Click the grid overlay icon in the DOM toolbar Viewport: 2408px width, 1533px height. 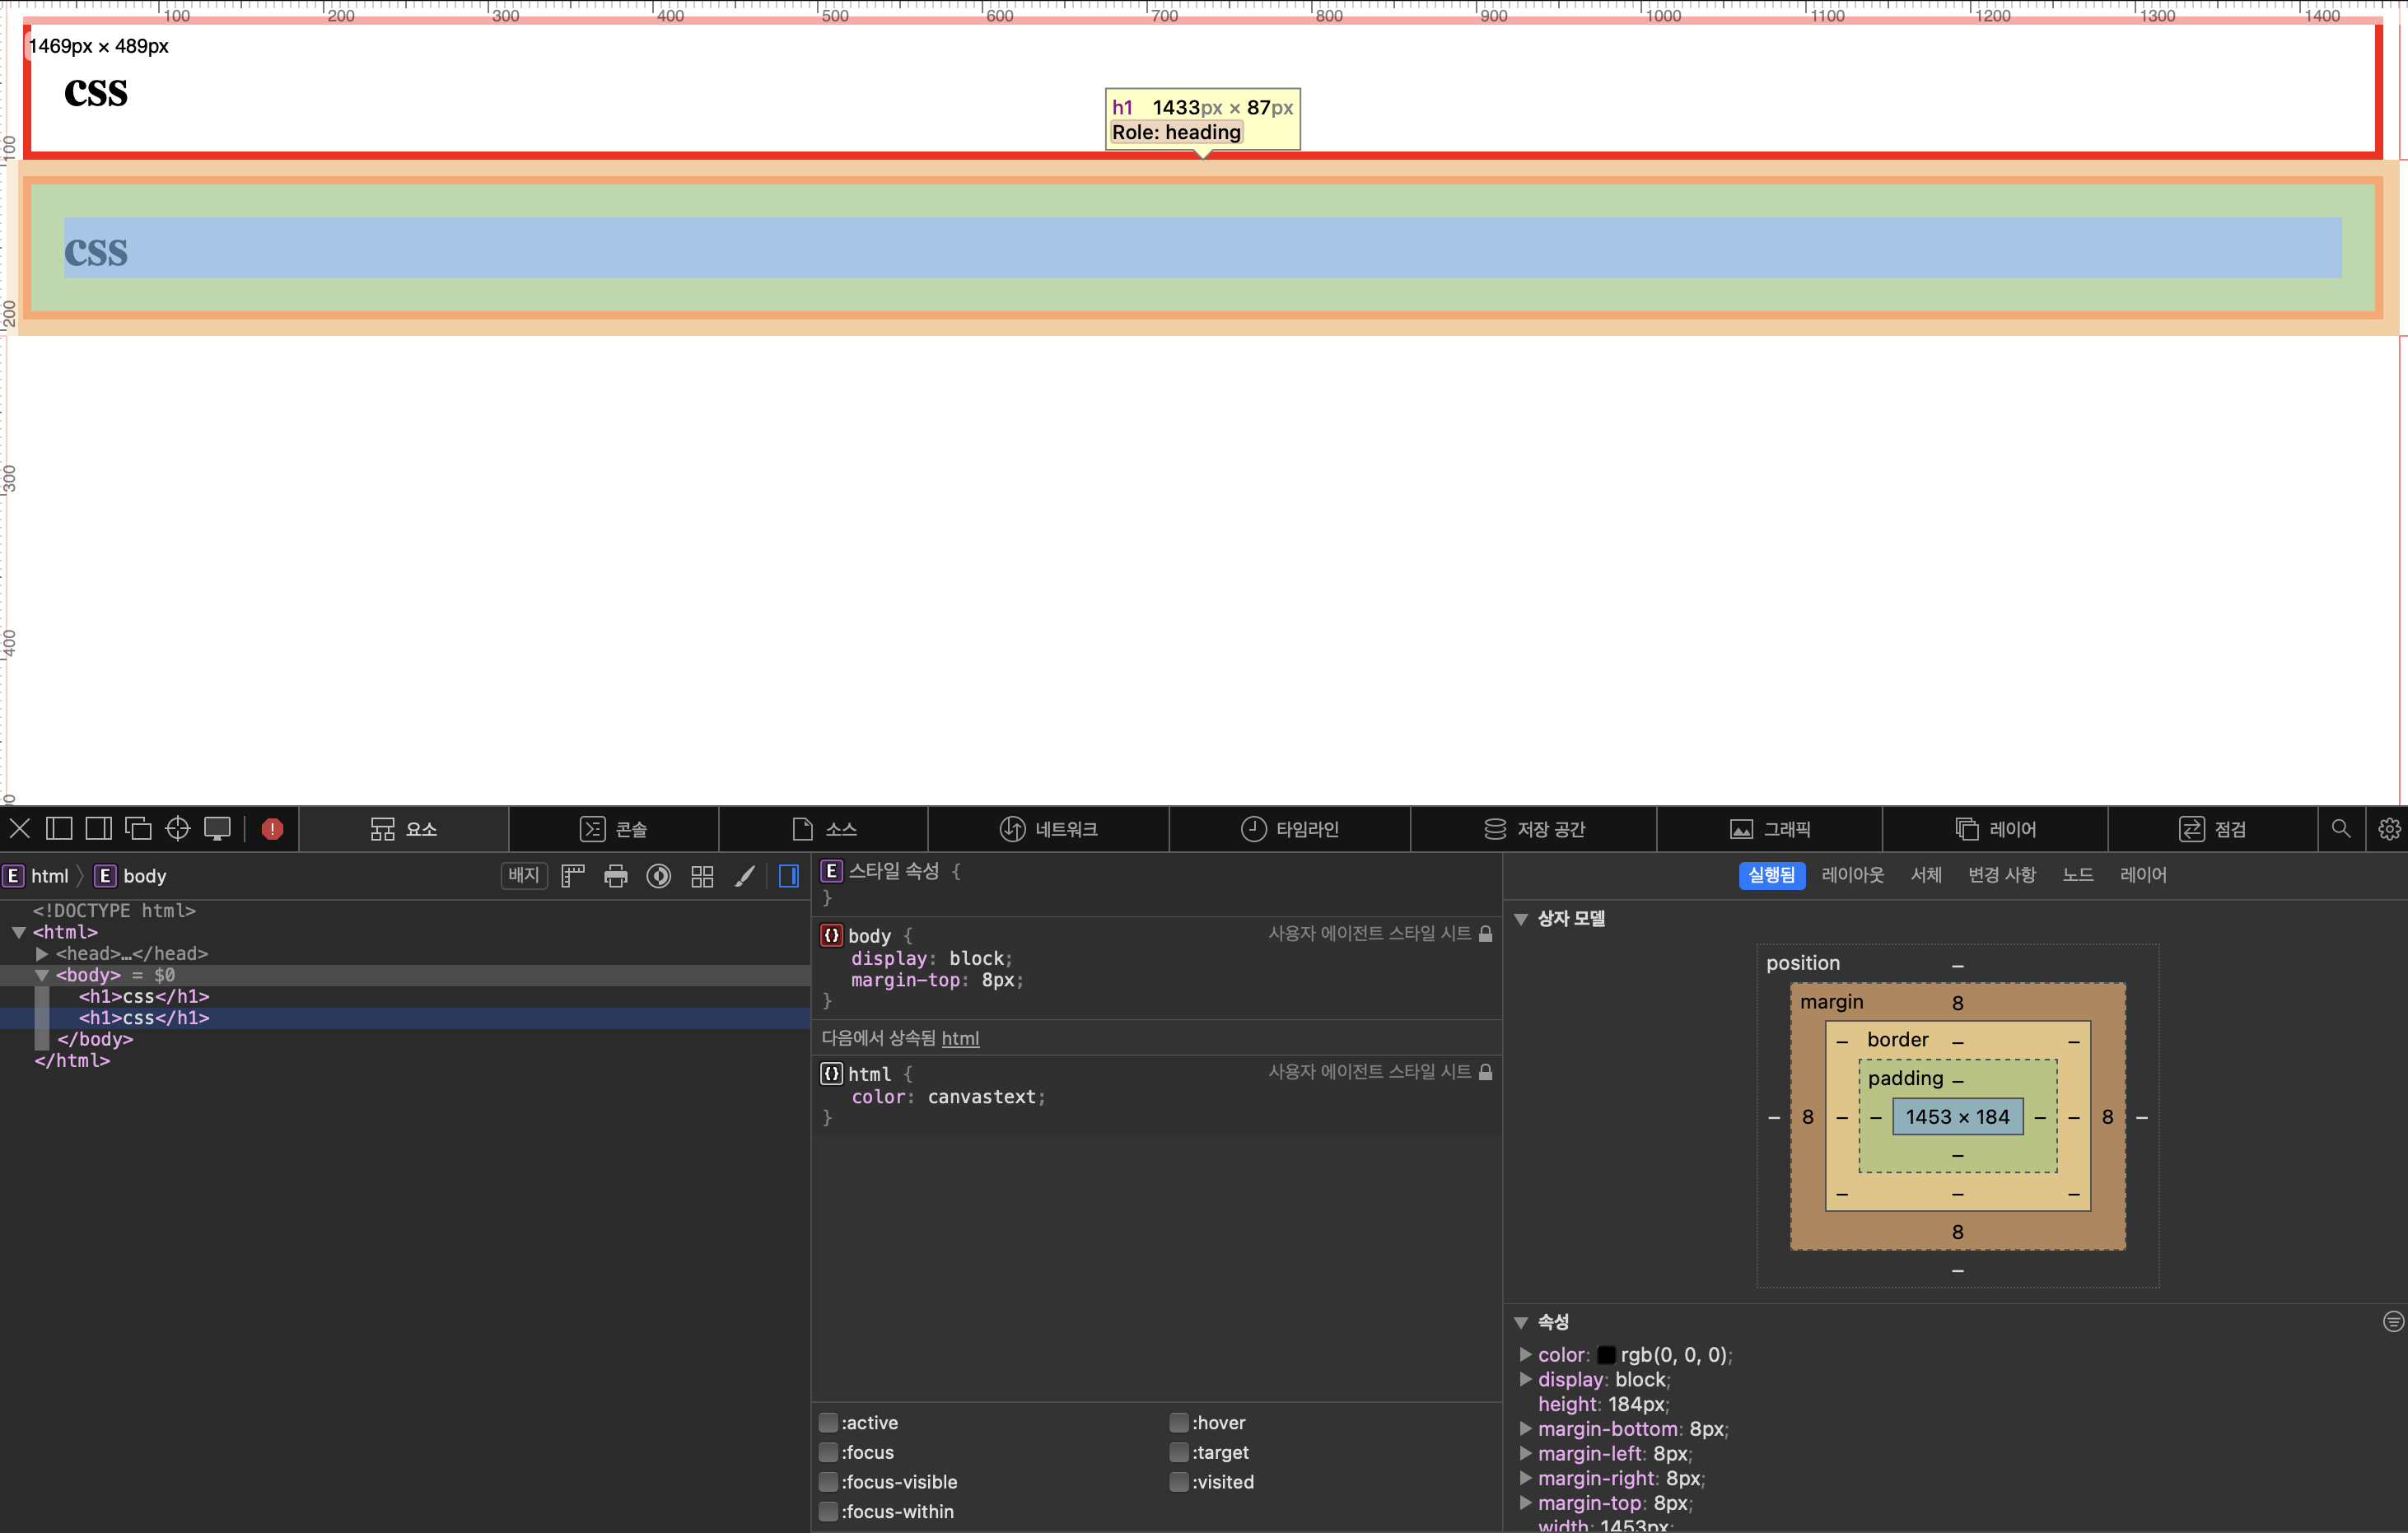[x=702, y=876]
